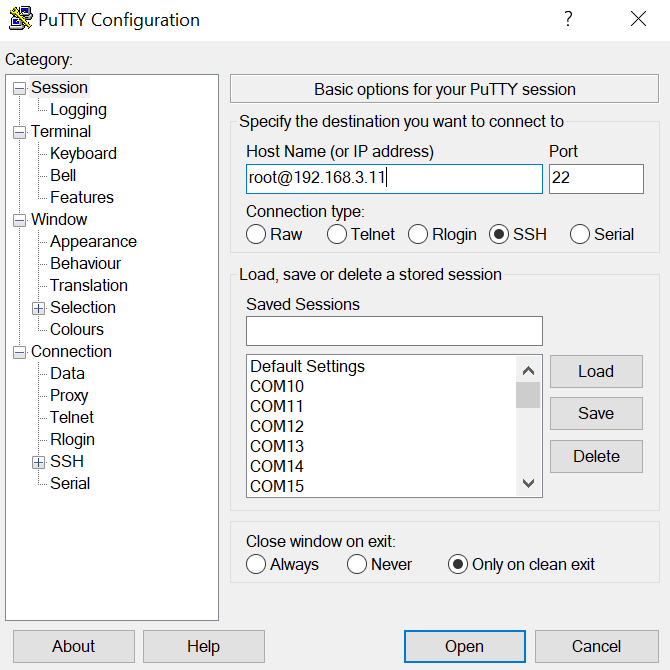Select the Serial connection type radio button
This screenshot has width=670, height=670.
(x=579, y=234)
